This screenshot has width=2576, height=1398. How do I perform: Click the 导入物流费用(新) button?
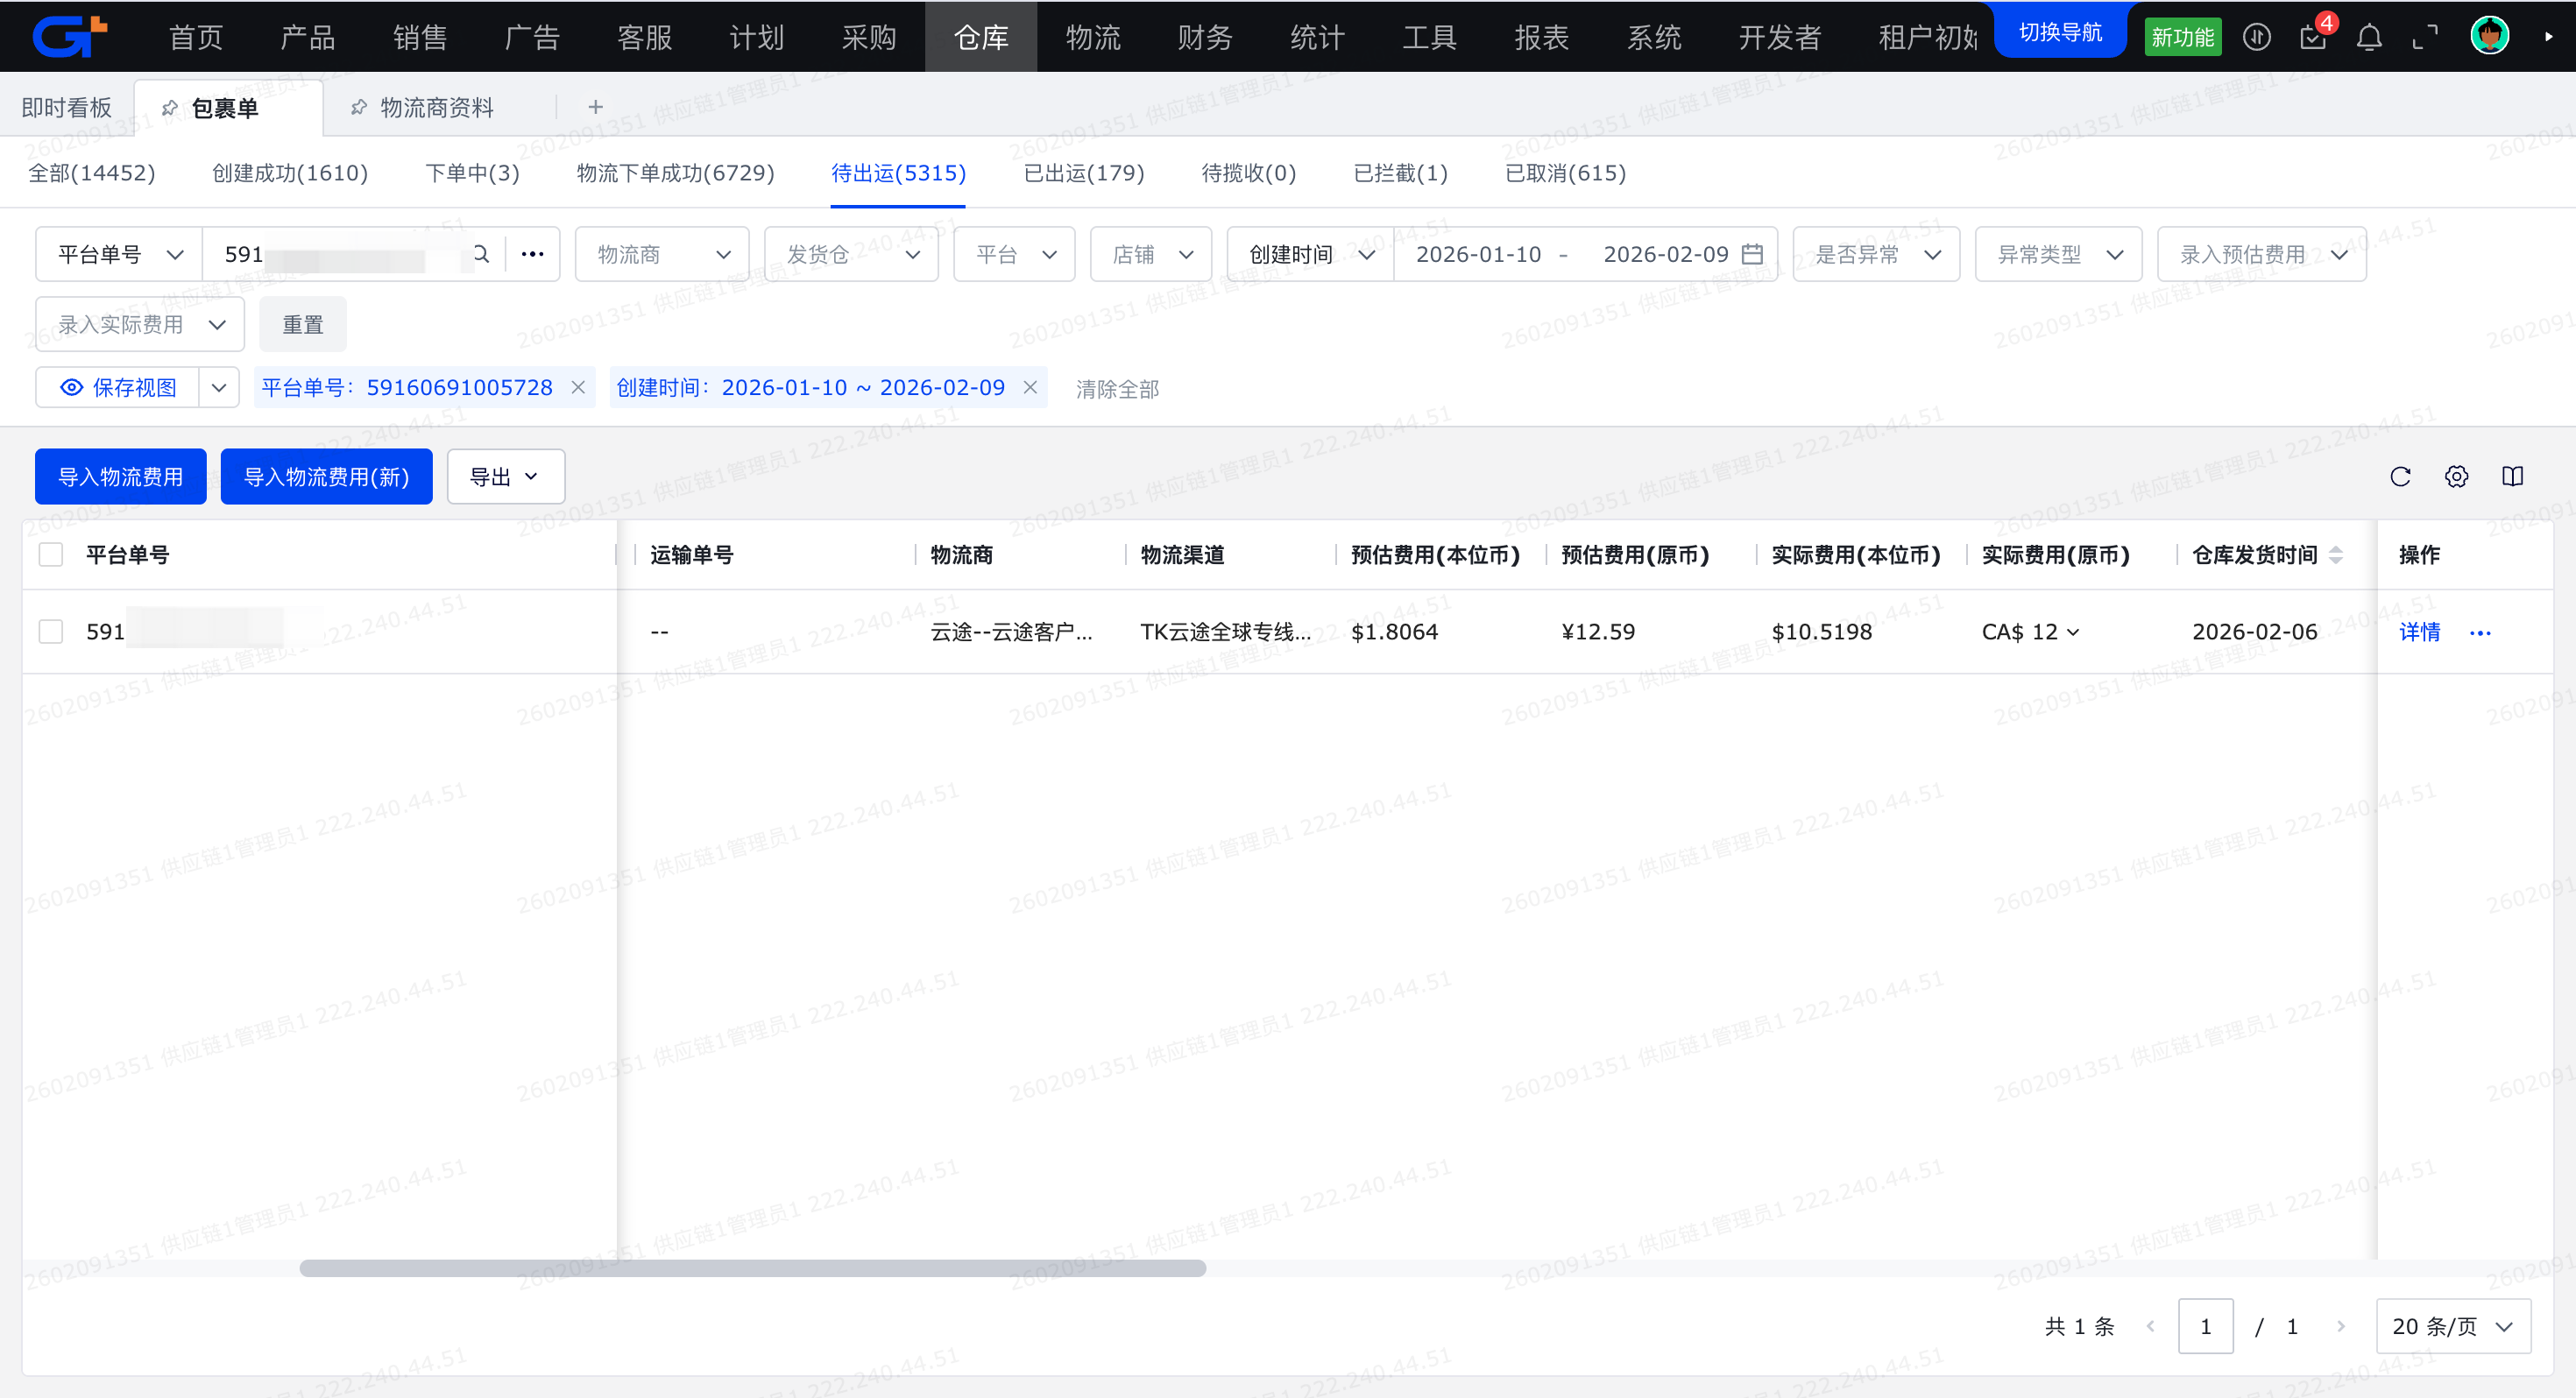(326, 477)
